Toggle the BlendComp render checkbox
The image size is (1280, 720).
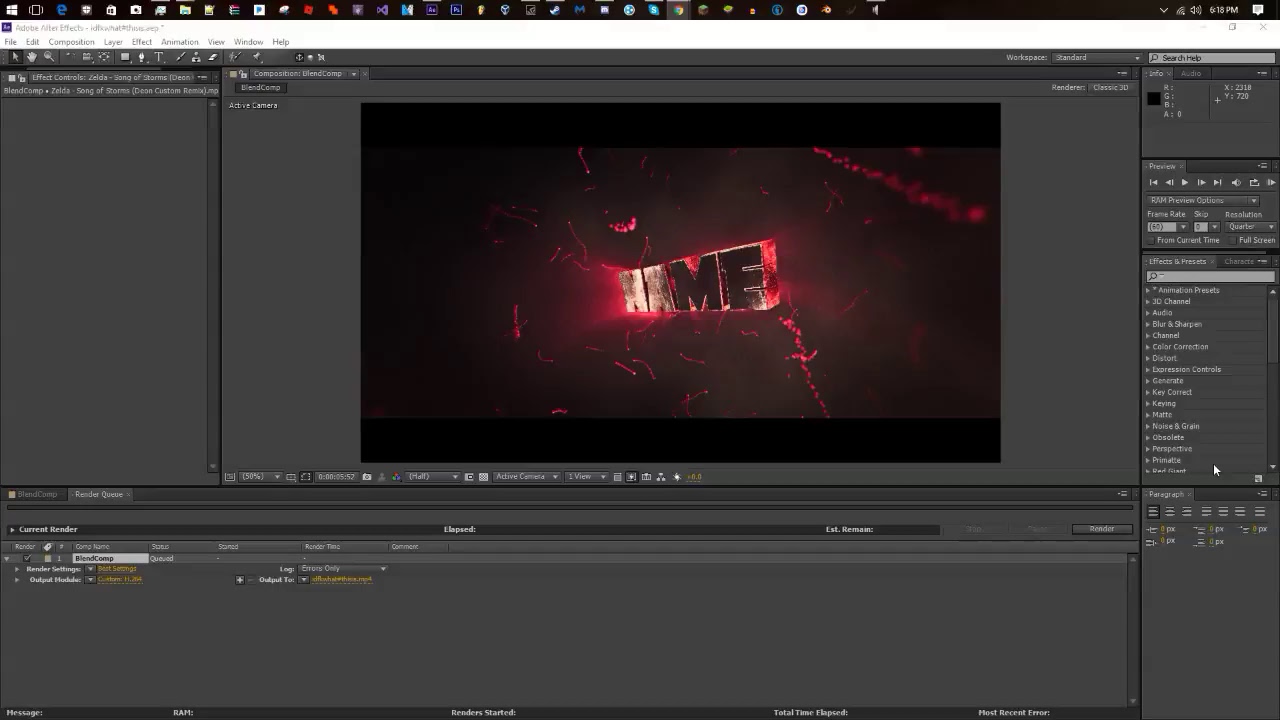tap(27, 558)
